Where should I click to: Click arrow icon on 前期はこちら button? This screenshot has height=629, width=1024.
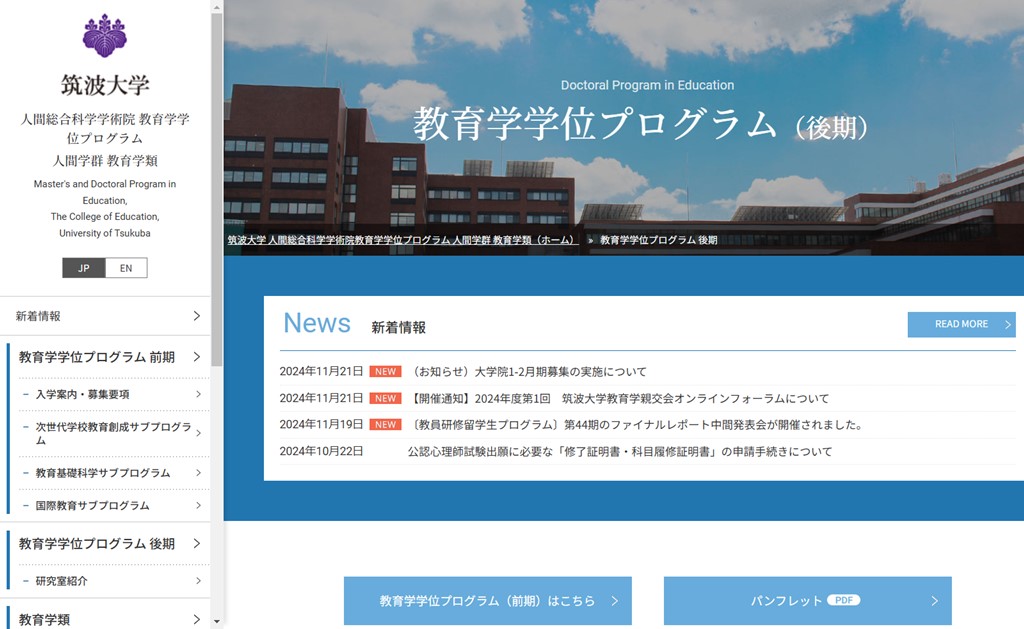pyautogui.click(x=615, y=601)
